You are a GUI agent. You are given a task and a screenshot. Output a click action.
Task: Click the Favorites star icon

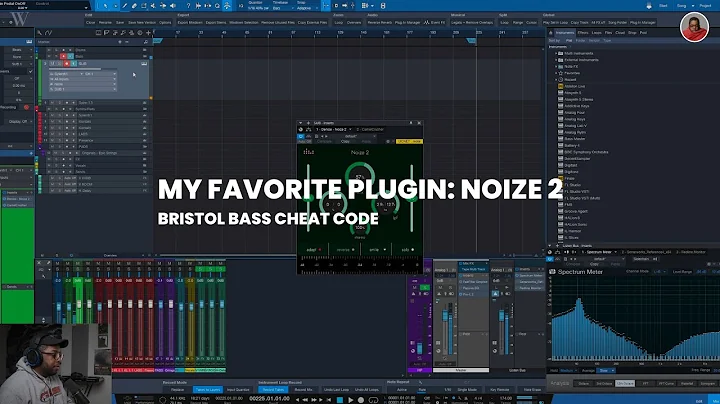560,73
